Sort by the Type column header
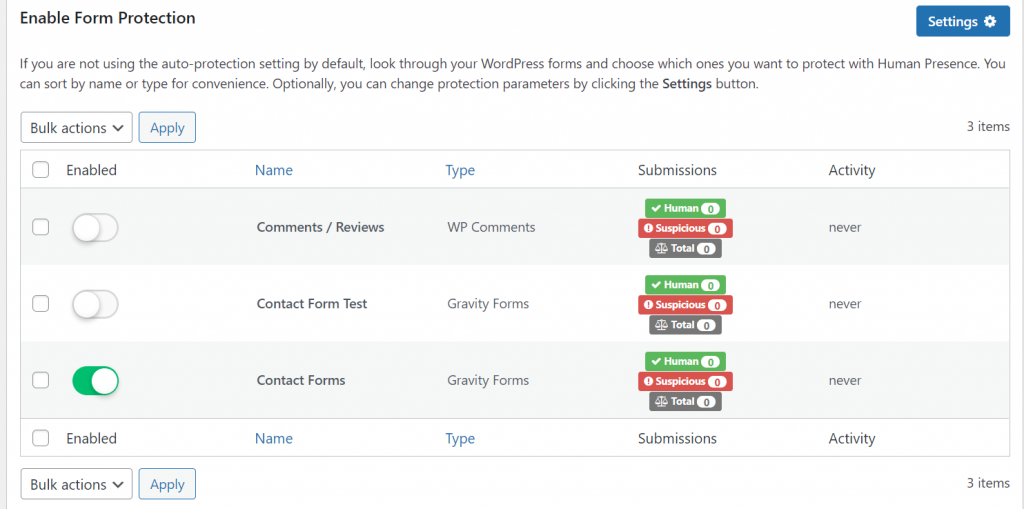This screenshot has width=1024, height=509. point(460,171)
